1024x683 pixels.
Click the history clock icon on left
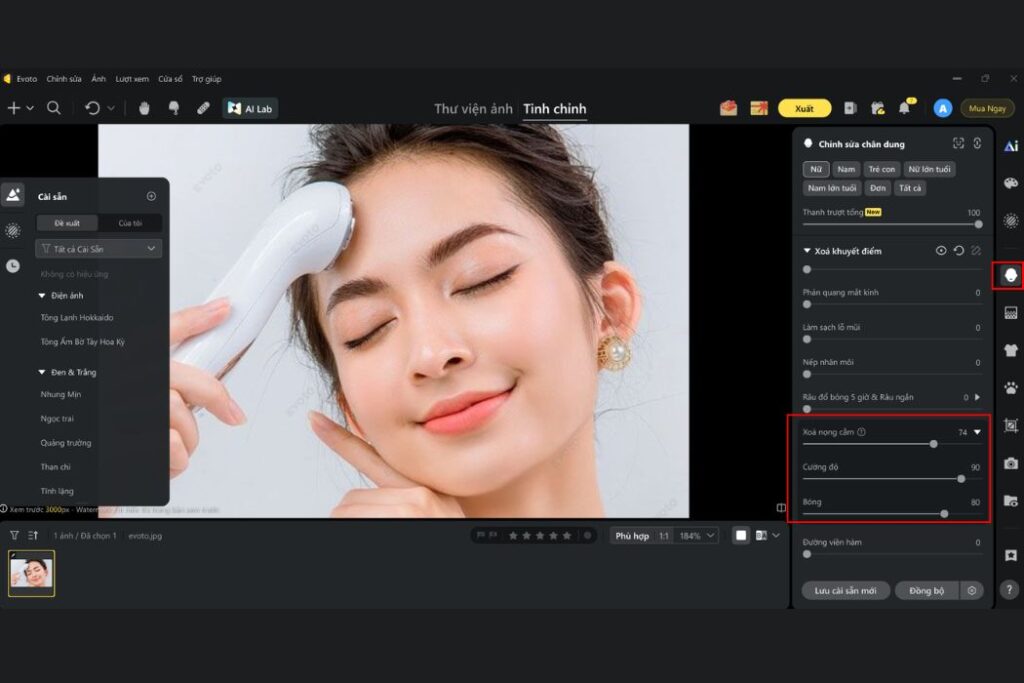tap(13, 266)
